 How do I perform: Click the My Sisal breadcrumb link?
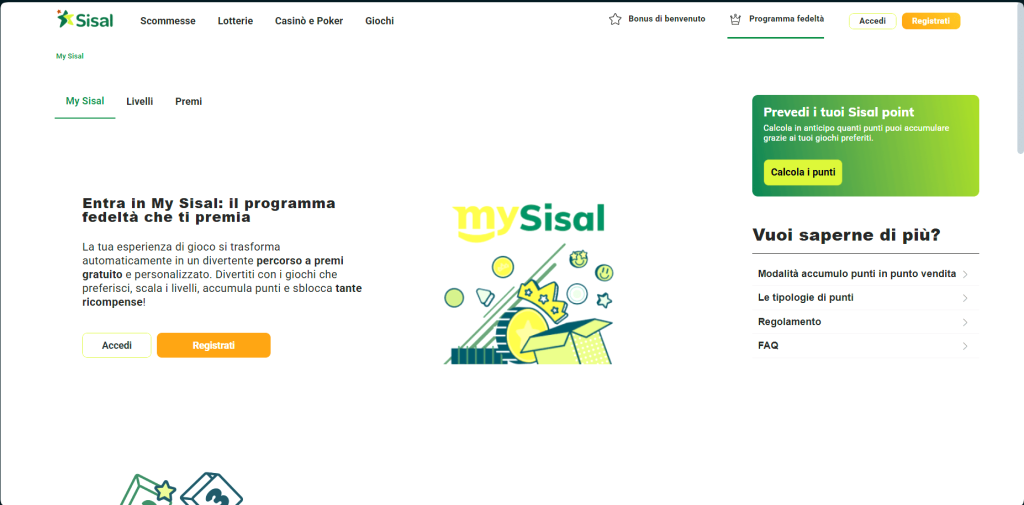point(68,56)
